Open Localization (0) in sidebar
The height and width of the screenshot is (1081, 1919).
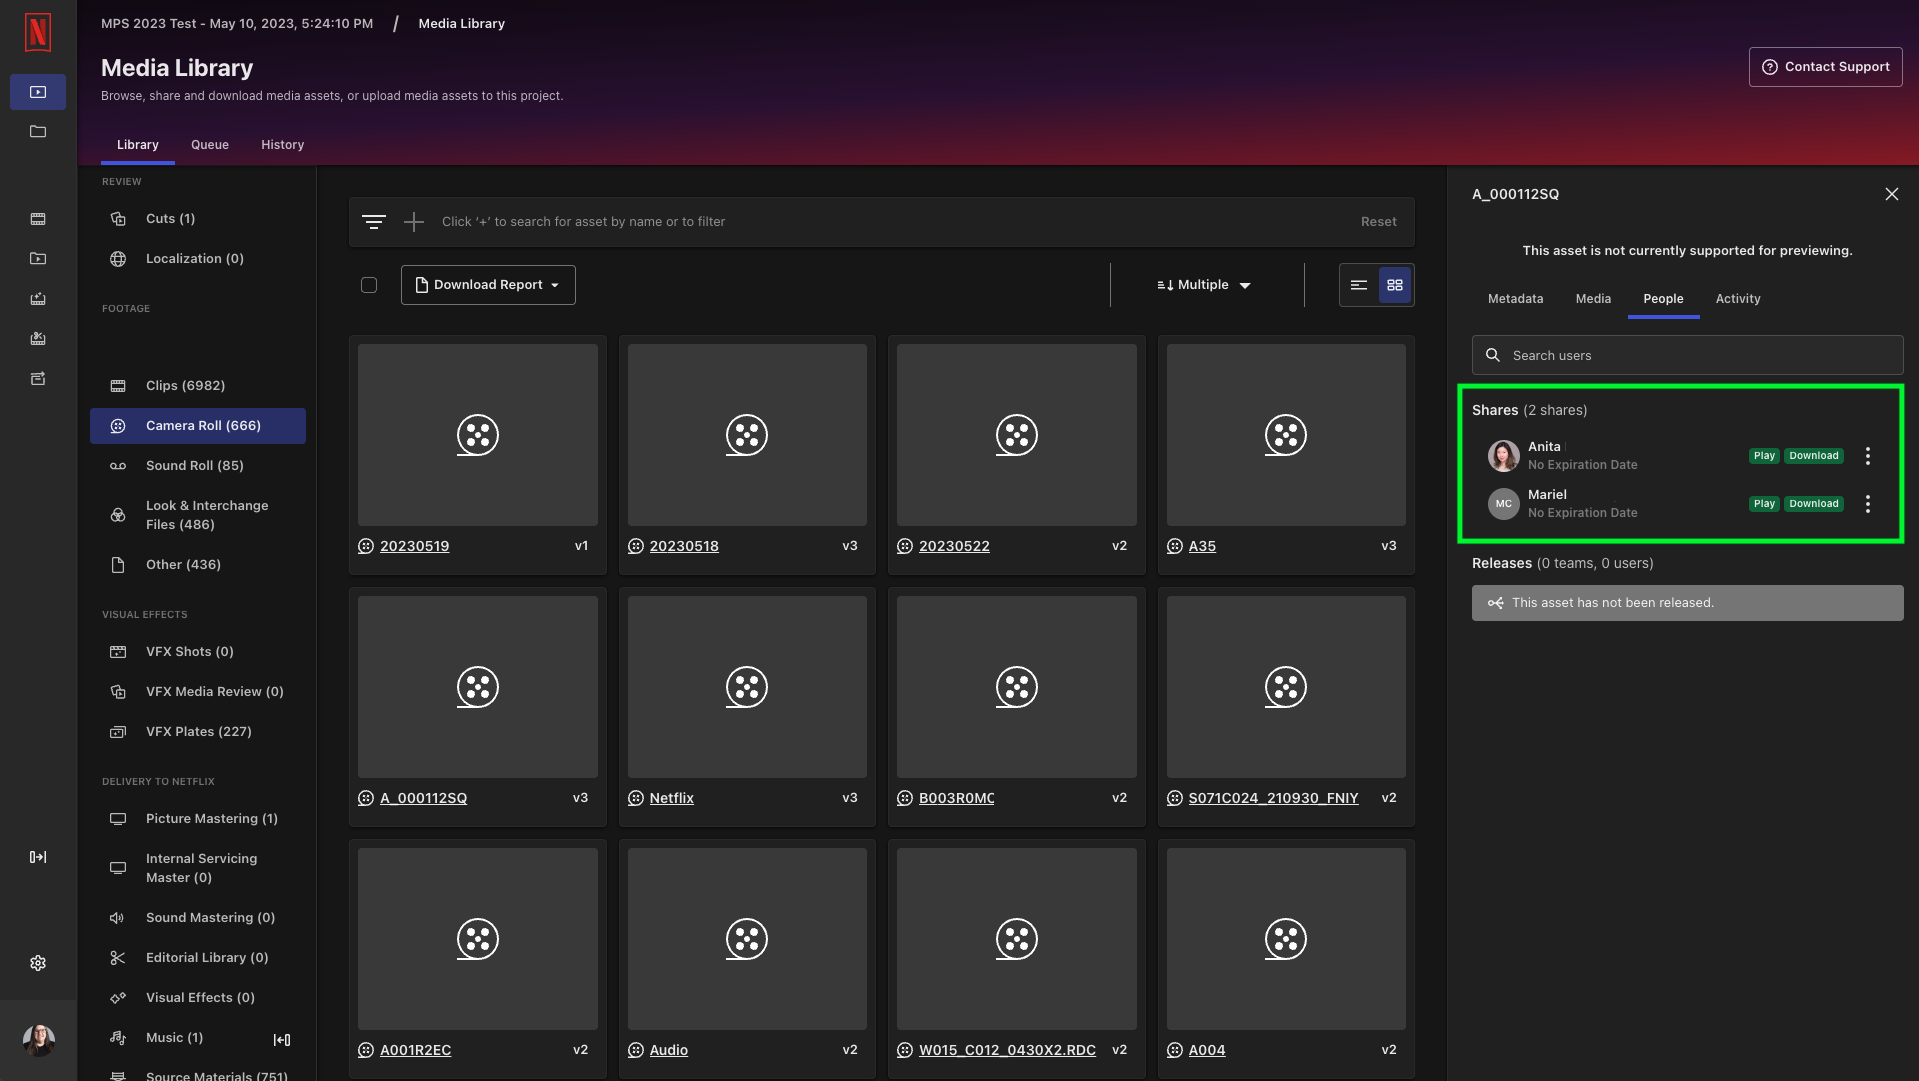(198, 258)
